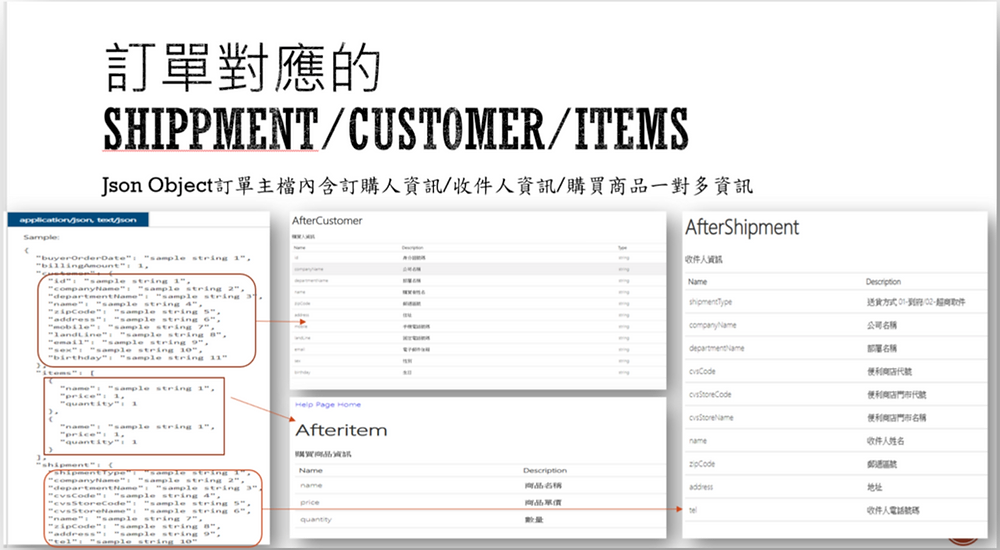Click the address row in AfterShipment
The width and height of the screenshot is (1000, 550).
pos(836,487)
